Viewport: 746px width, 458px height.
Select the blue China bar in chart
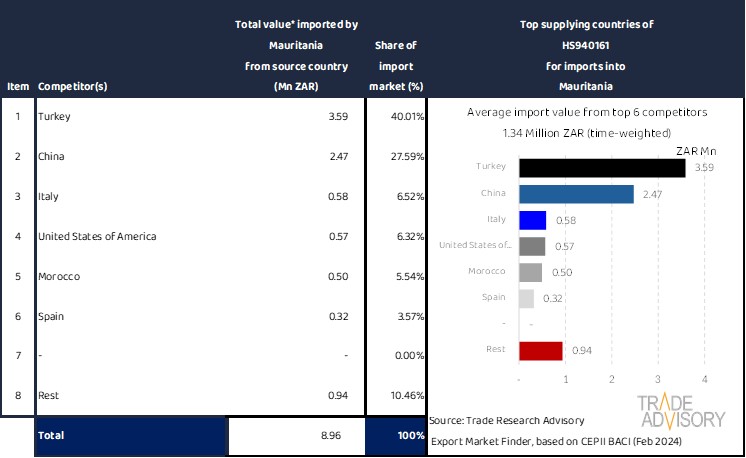(576, 194)
